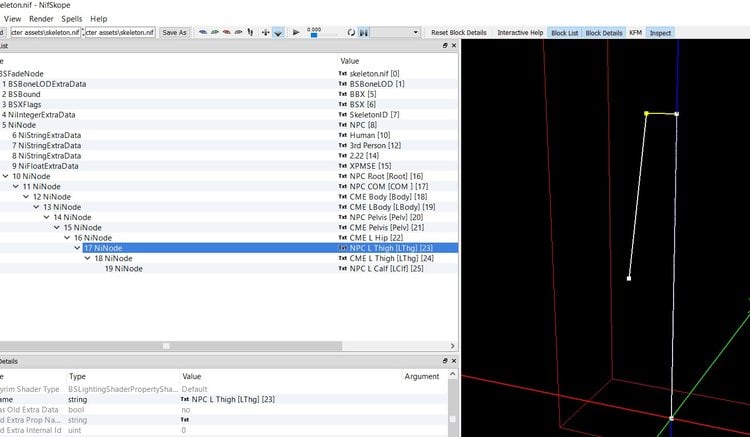Click the Name value NPC L Thigh in details
The height and width of the screenshot is (437, 750).
click(x=233, y=399)
